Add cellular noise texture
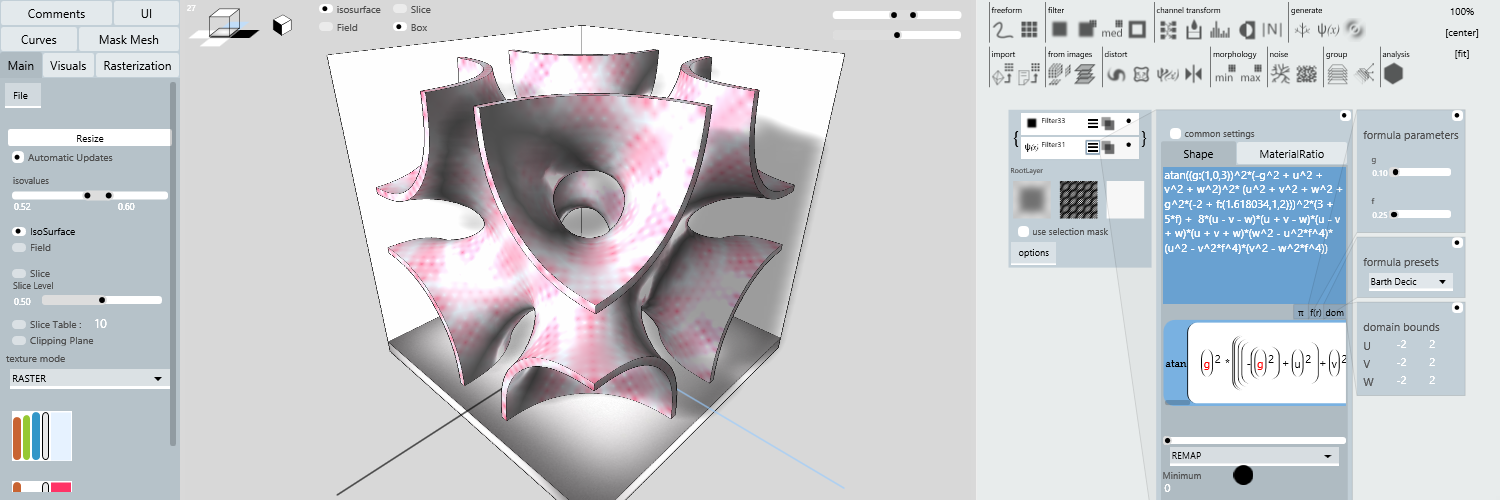 tap(1306, 74)
